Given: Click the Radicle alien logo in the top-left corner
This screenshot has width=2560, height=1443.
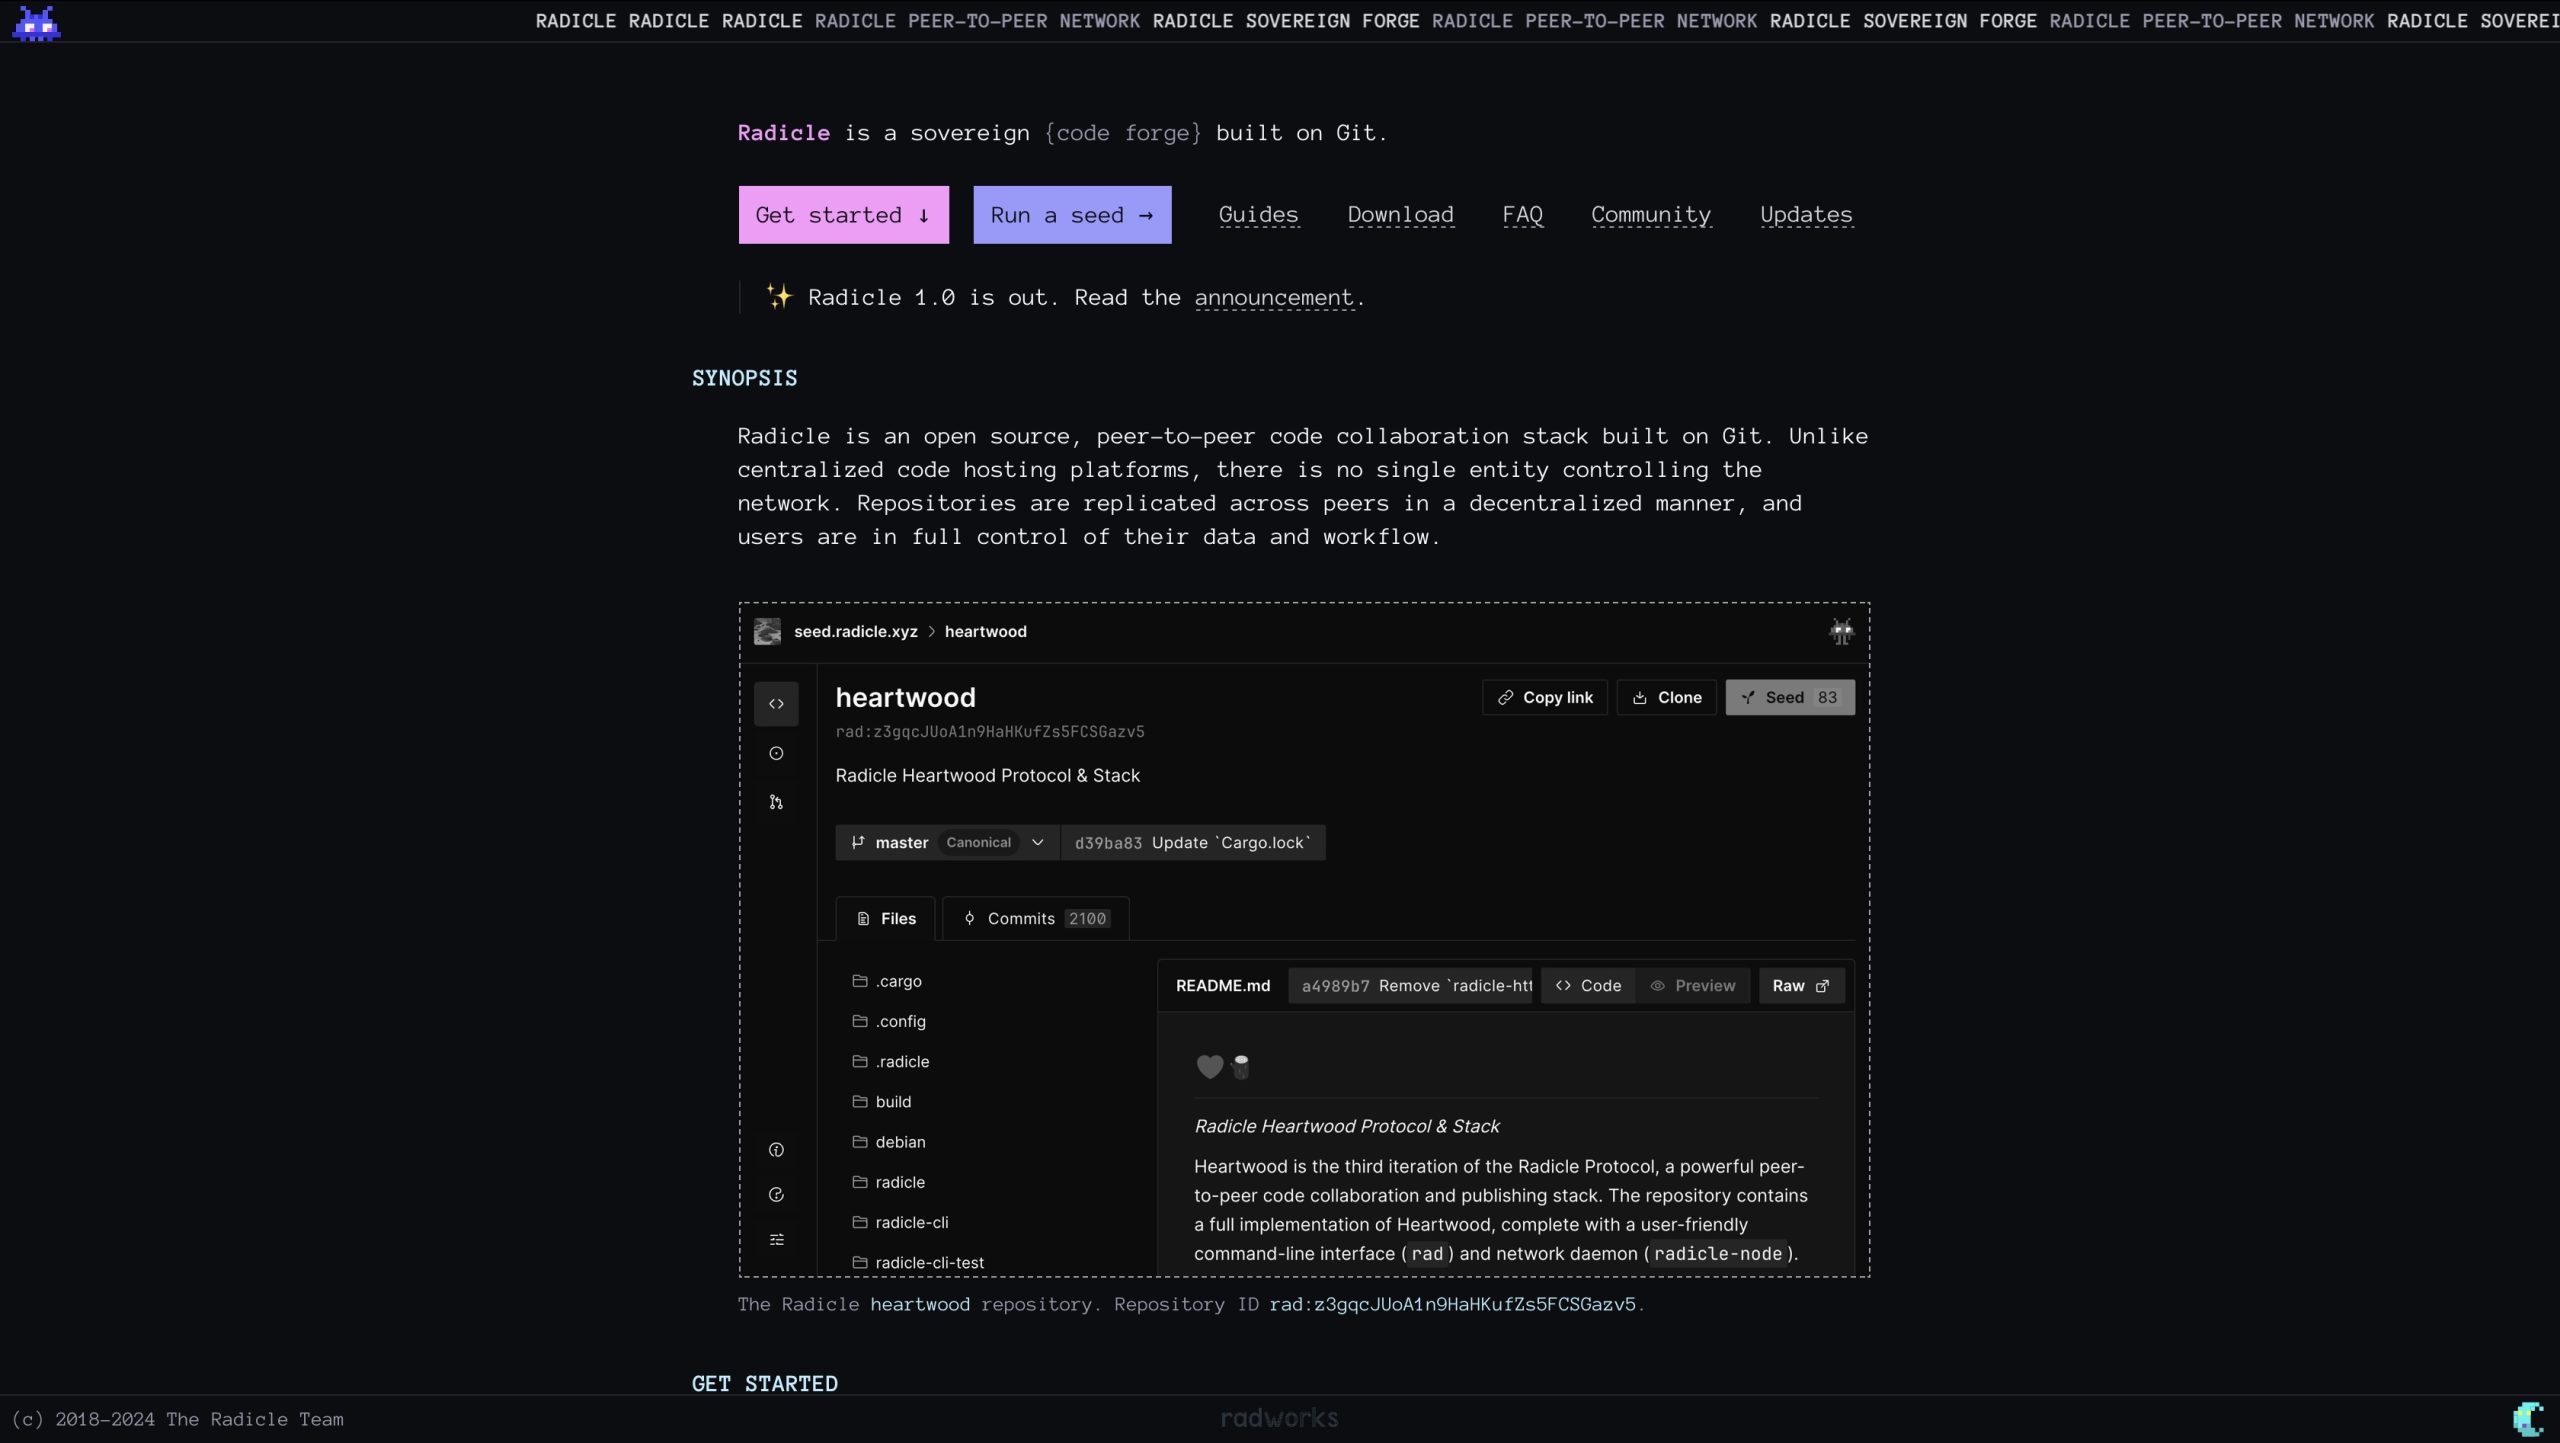Looking at the screenshot, I should pos(37,23).
